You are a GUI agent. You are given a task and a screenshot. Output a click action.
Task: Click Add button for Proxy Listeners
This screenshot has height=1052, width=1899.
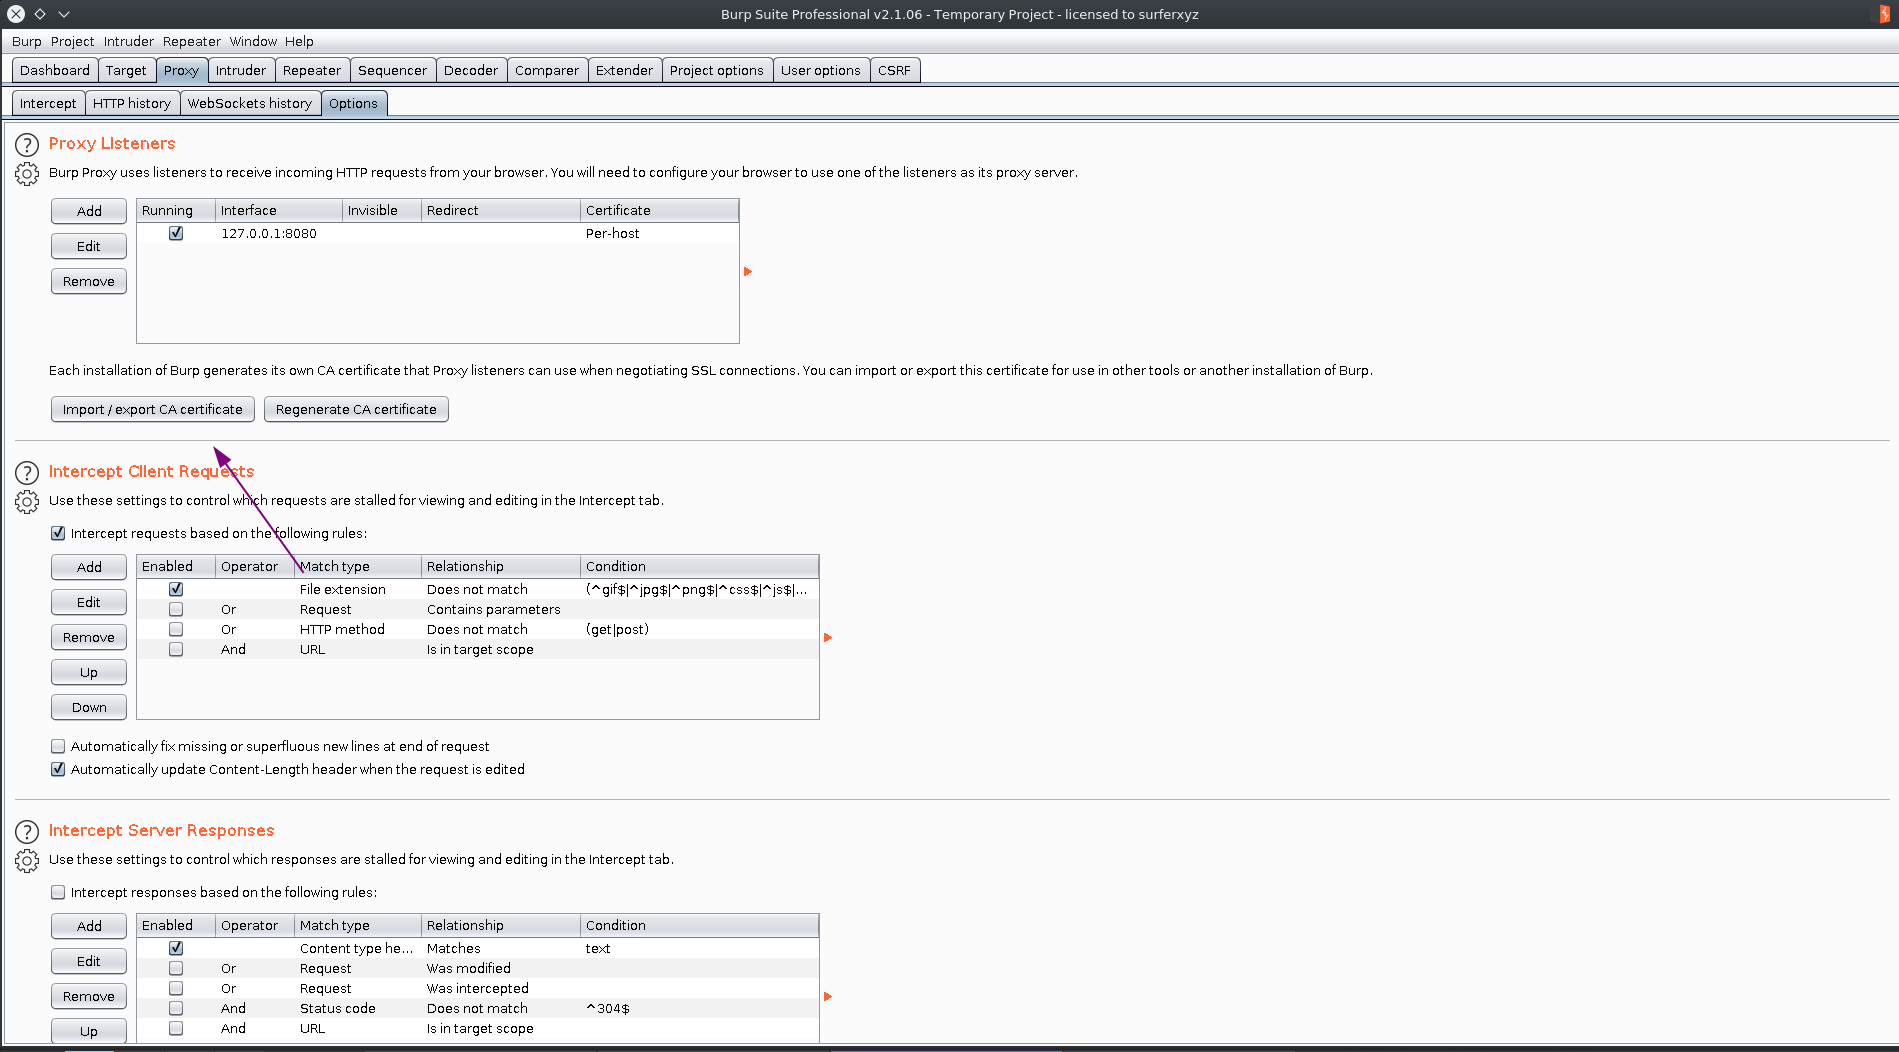[89, 211]
